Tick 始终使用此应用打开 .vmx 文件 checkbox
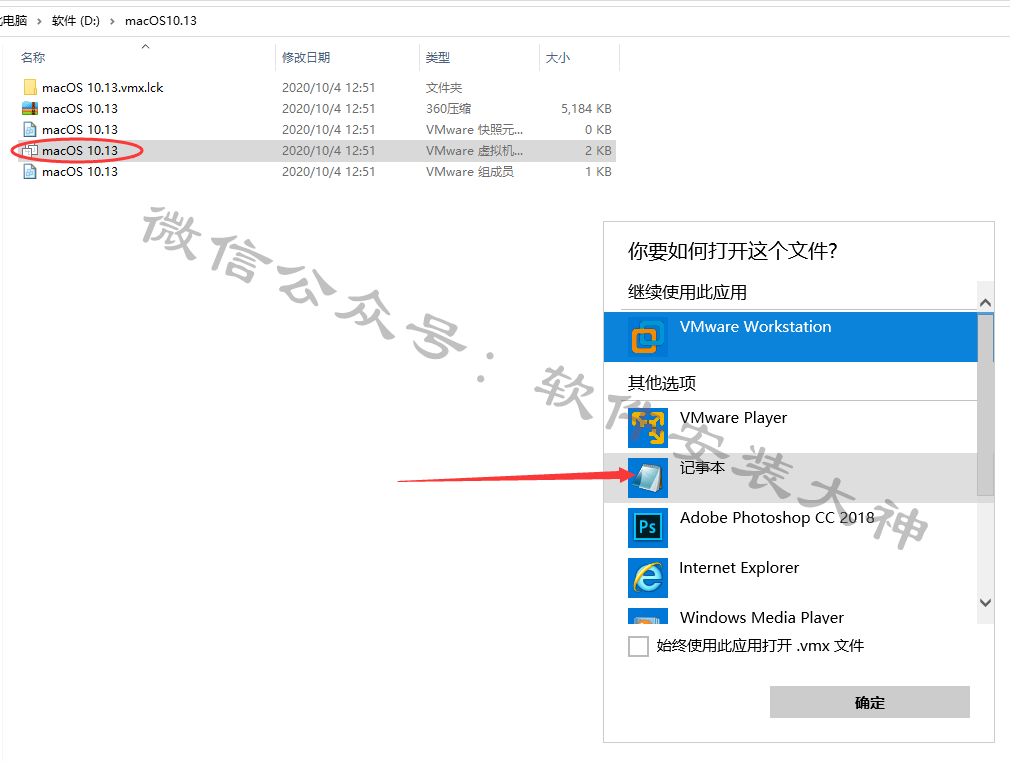This screenshot has height=762, width=1010. [x=638, y=646]
